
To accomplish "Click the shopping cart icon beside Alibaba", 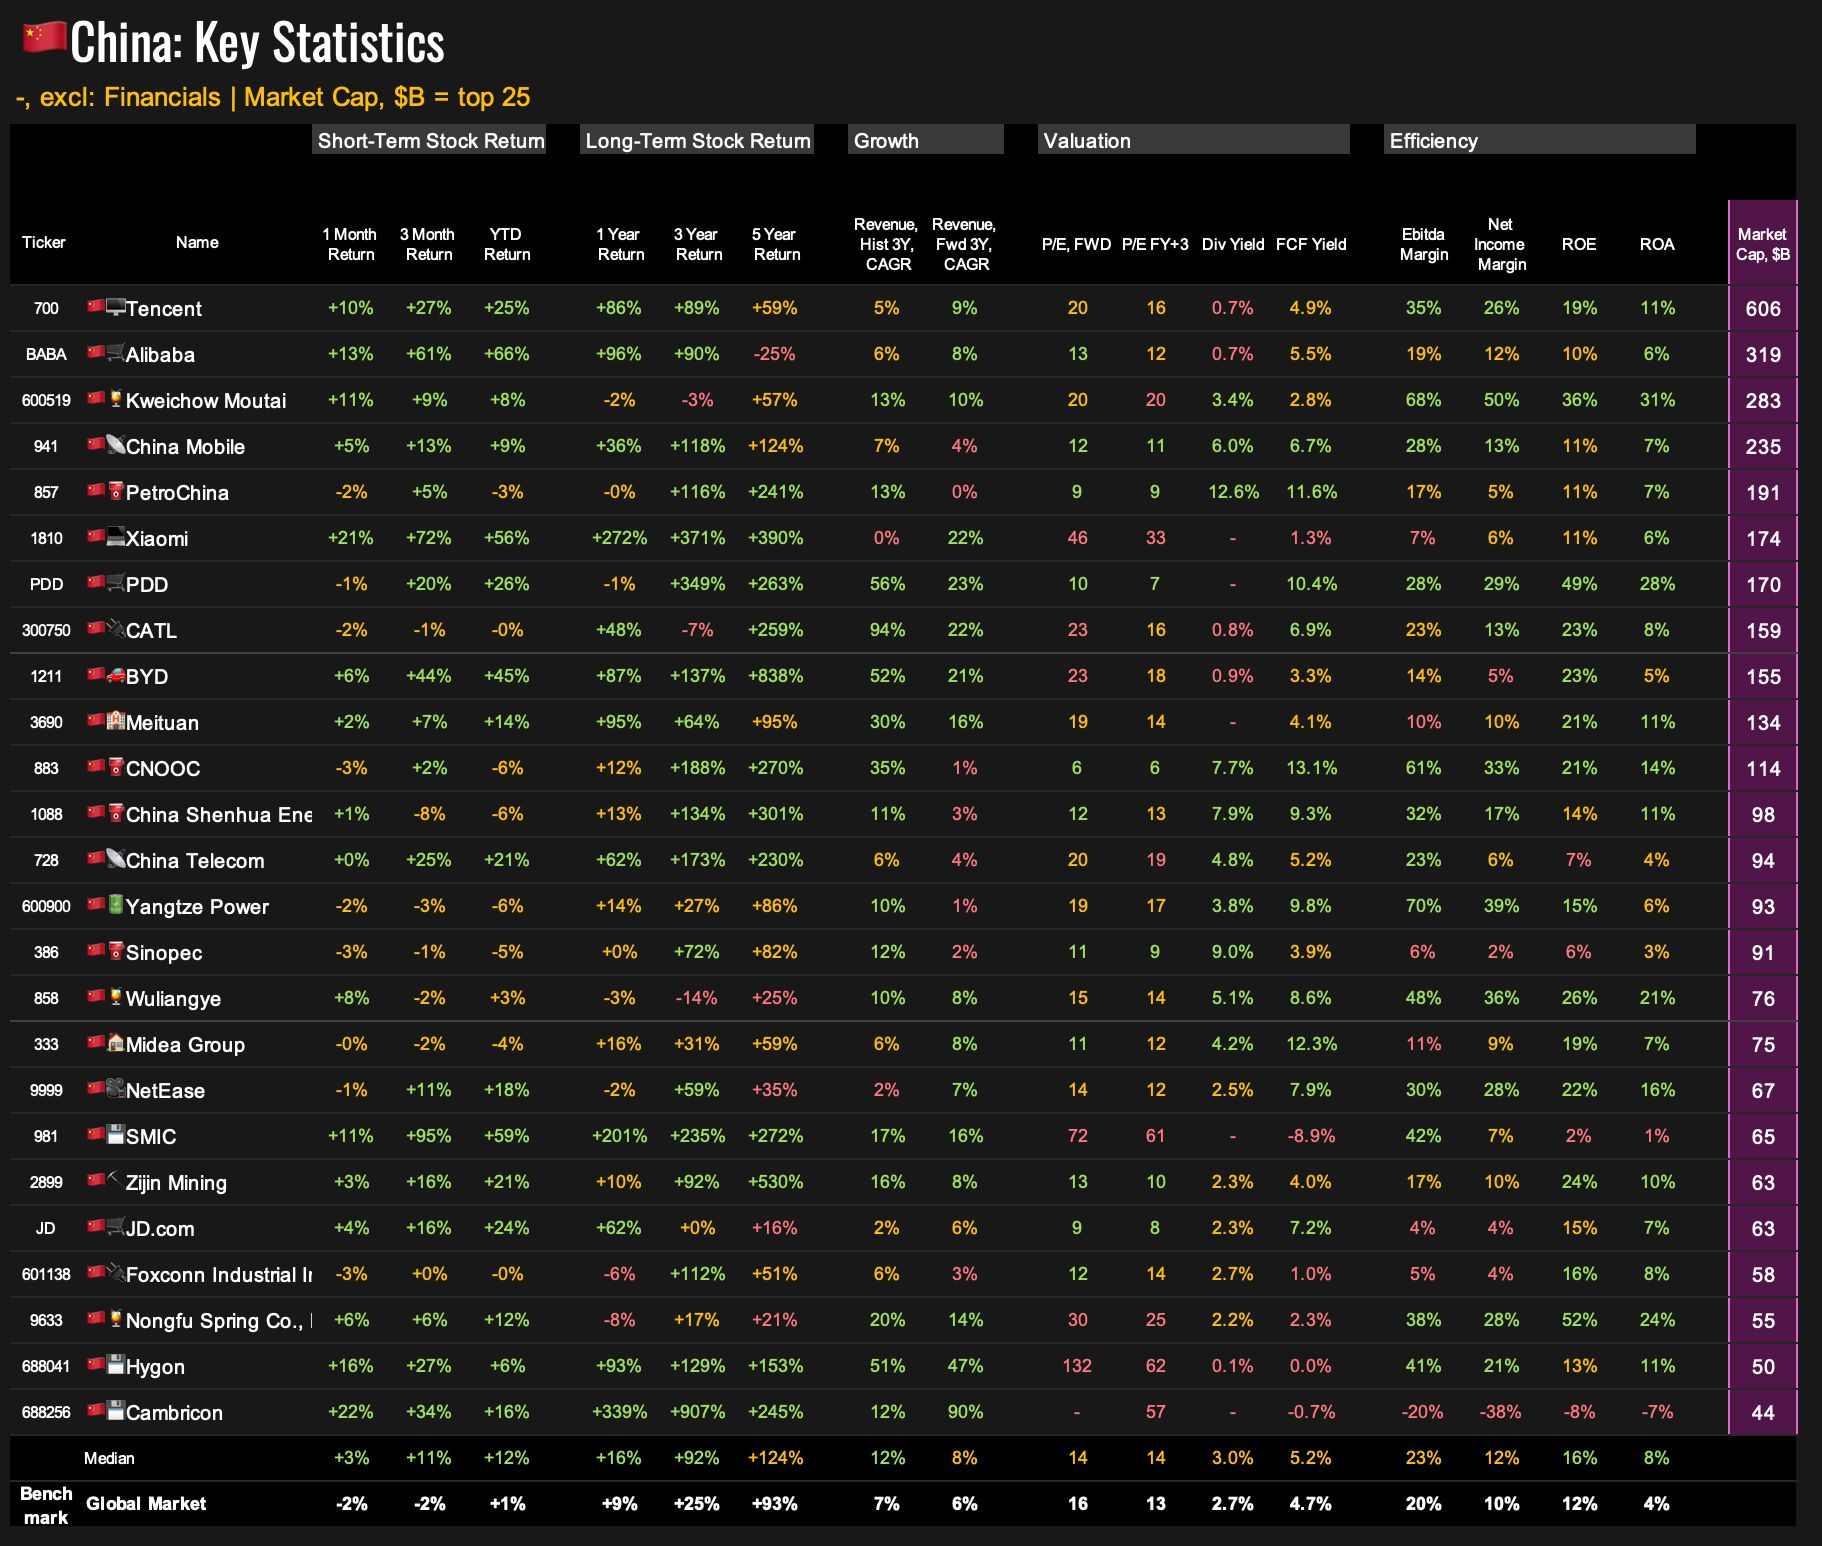I will tap(116, 353).
